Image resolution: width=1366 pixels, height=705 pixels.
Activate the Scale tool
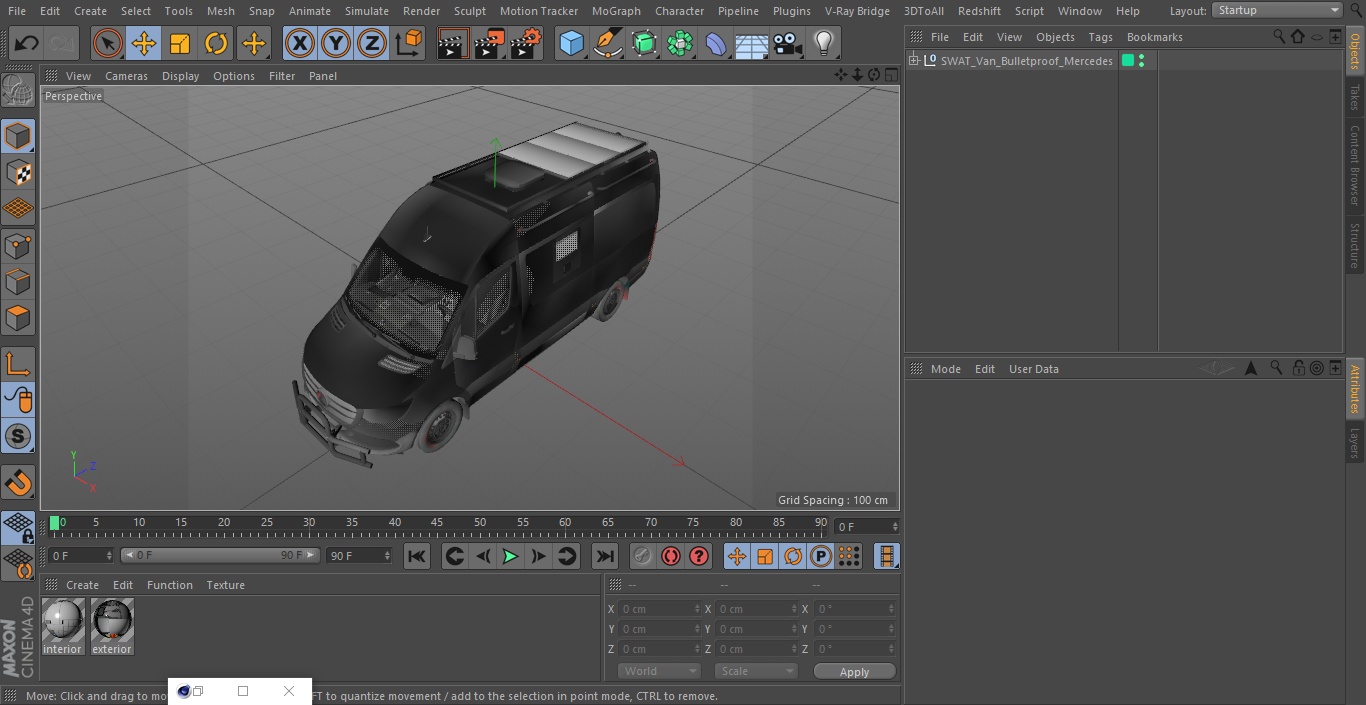tap(180, 43)
